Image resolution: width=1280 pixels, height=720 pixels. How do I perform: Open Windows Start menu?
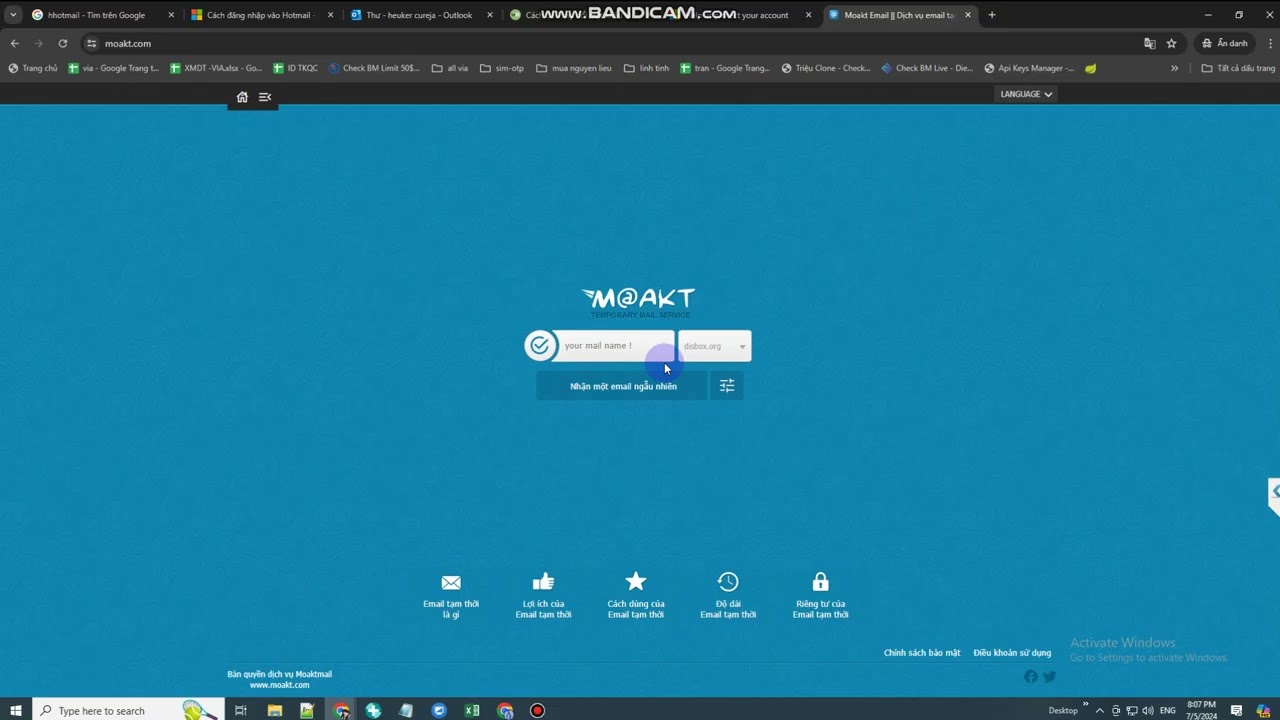click(x=16, y=711)
